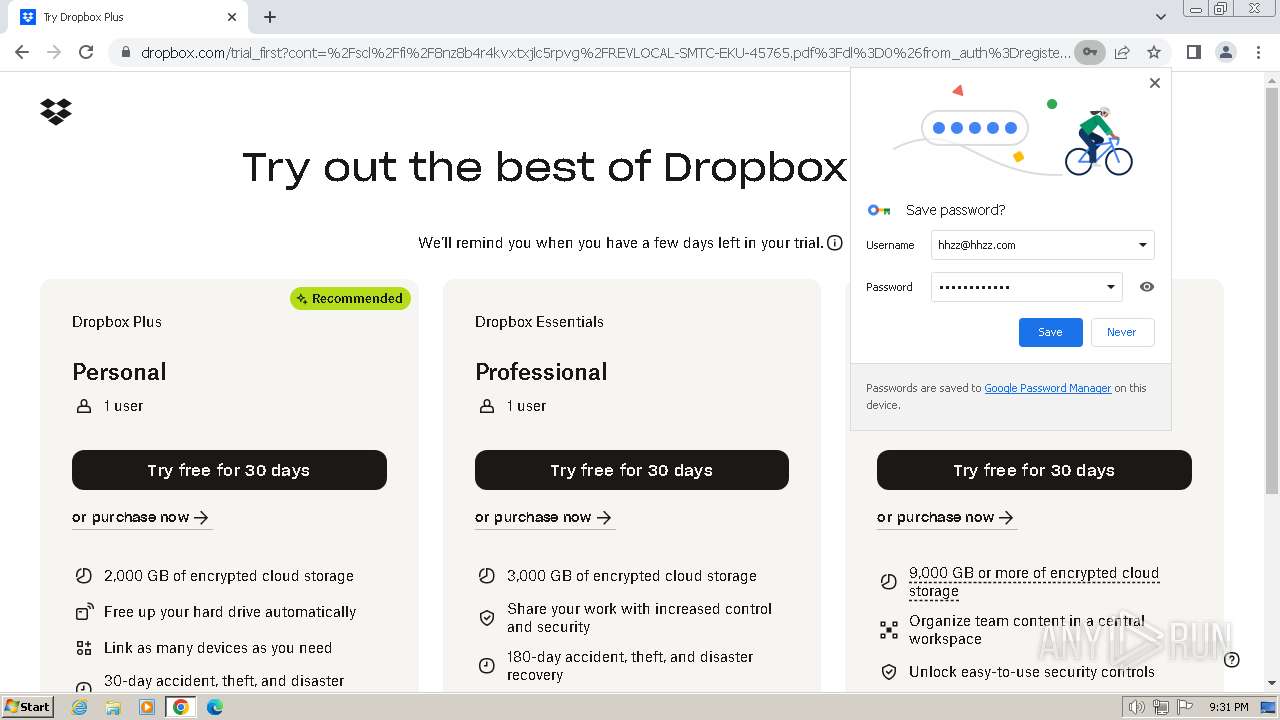The width and height of the screenshot is (1280, 720).
Task: Click the 'Dropbox Plus' plan name
Action: coord(117,322)
